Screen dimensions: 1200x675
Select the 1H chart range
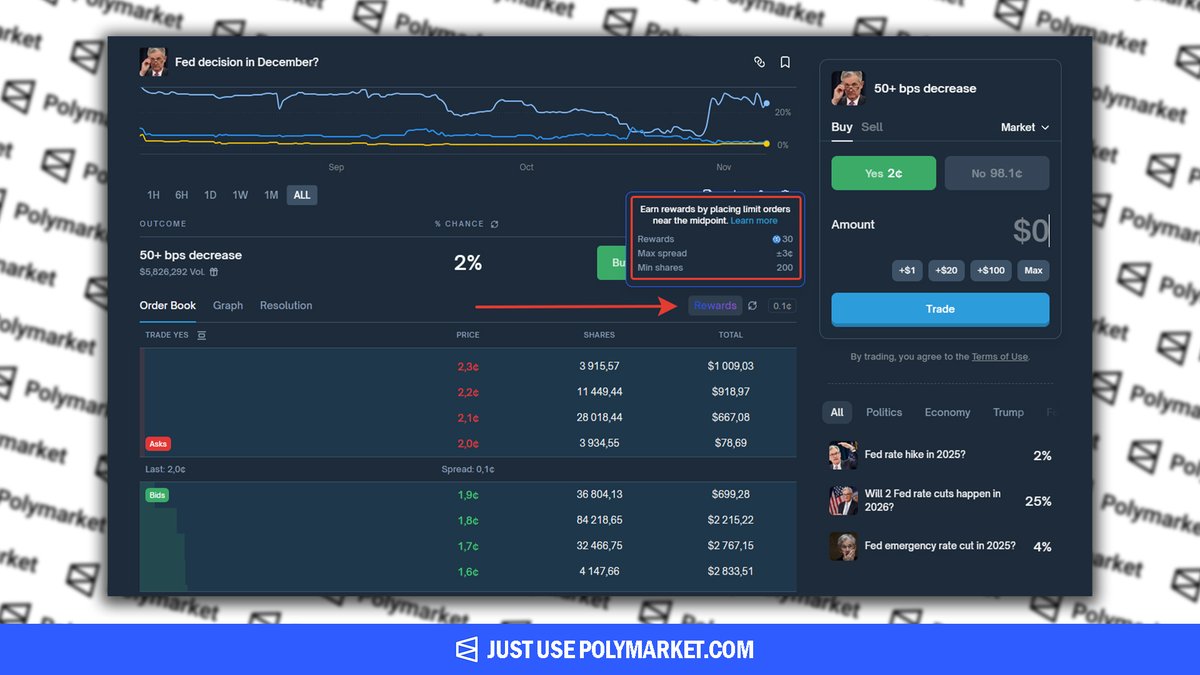coord(153,195)
